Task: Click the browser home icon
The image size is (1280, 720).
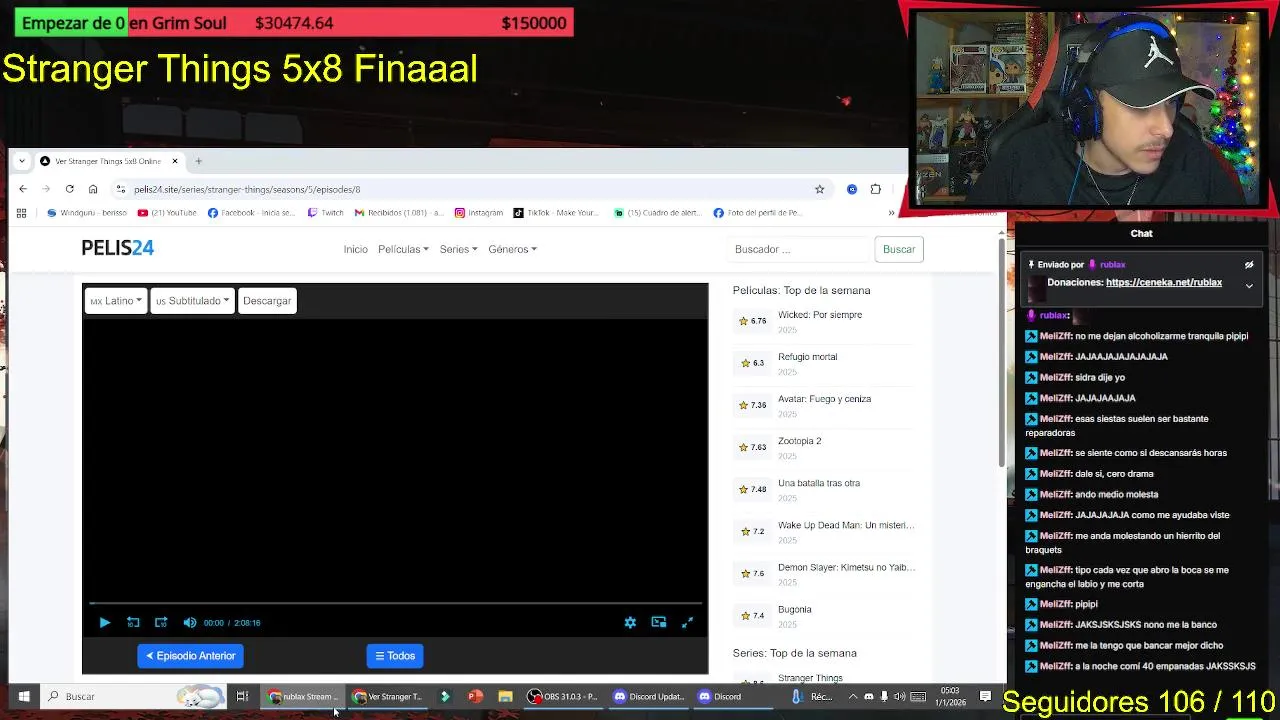Action: 93,189
